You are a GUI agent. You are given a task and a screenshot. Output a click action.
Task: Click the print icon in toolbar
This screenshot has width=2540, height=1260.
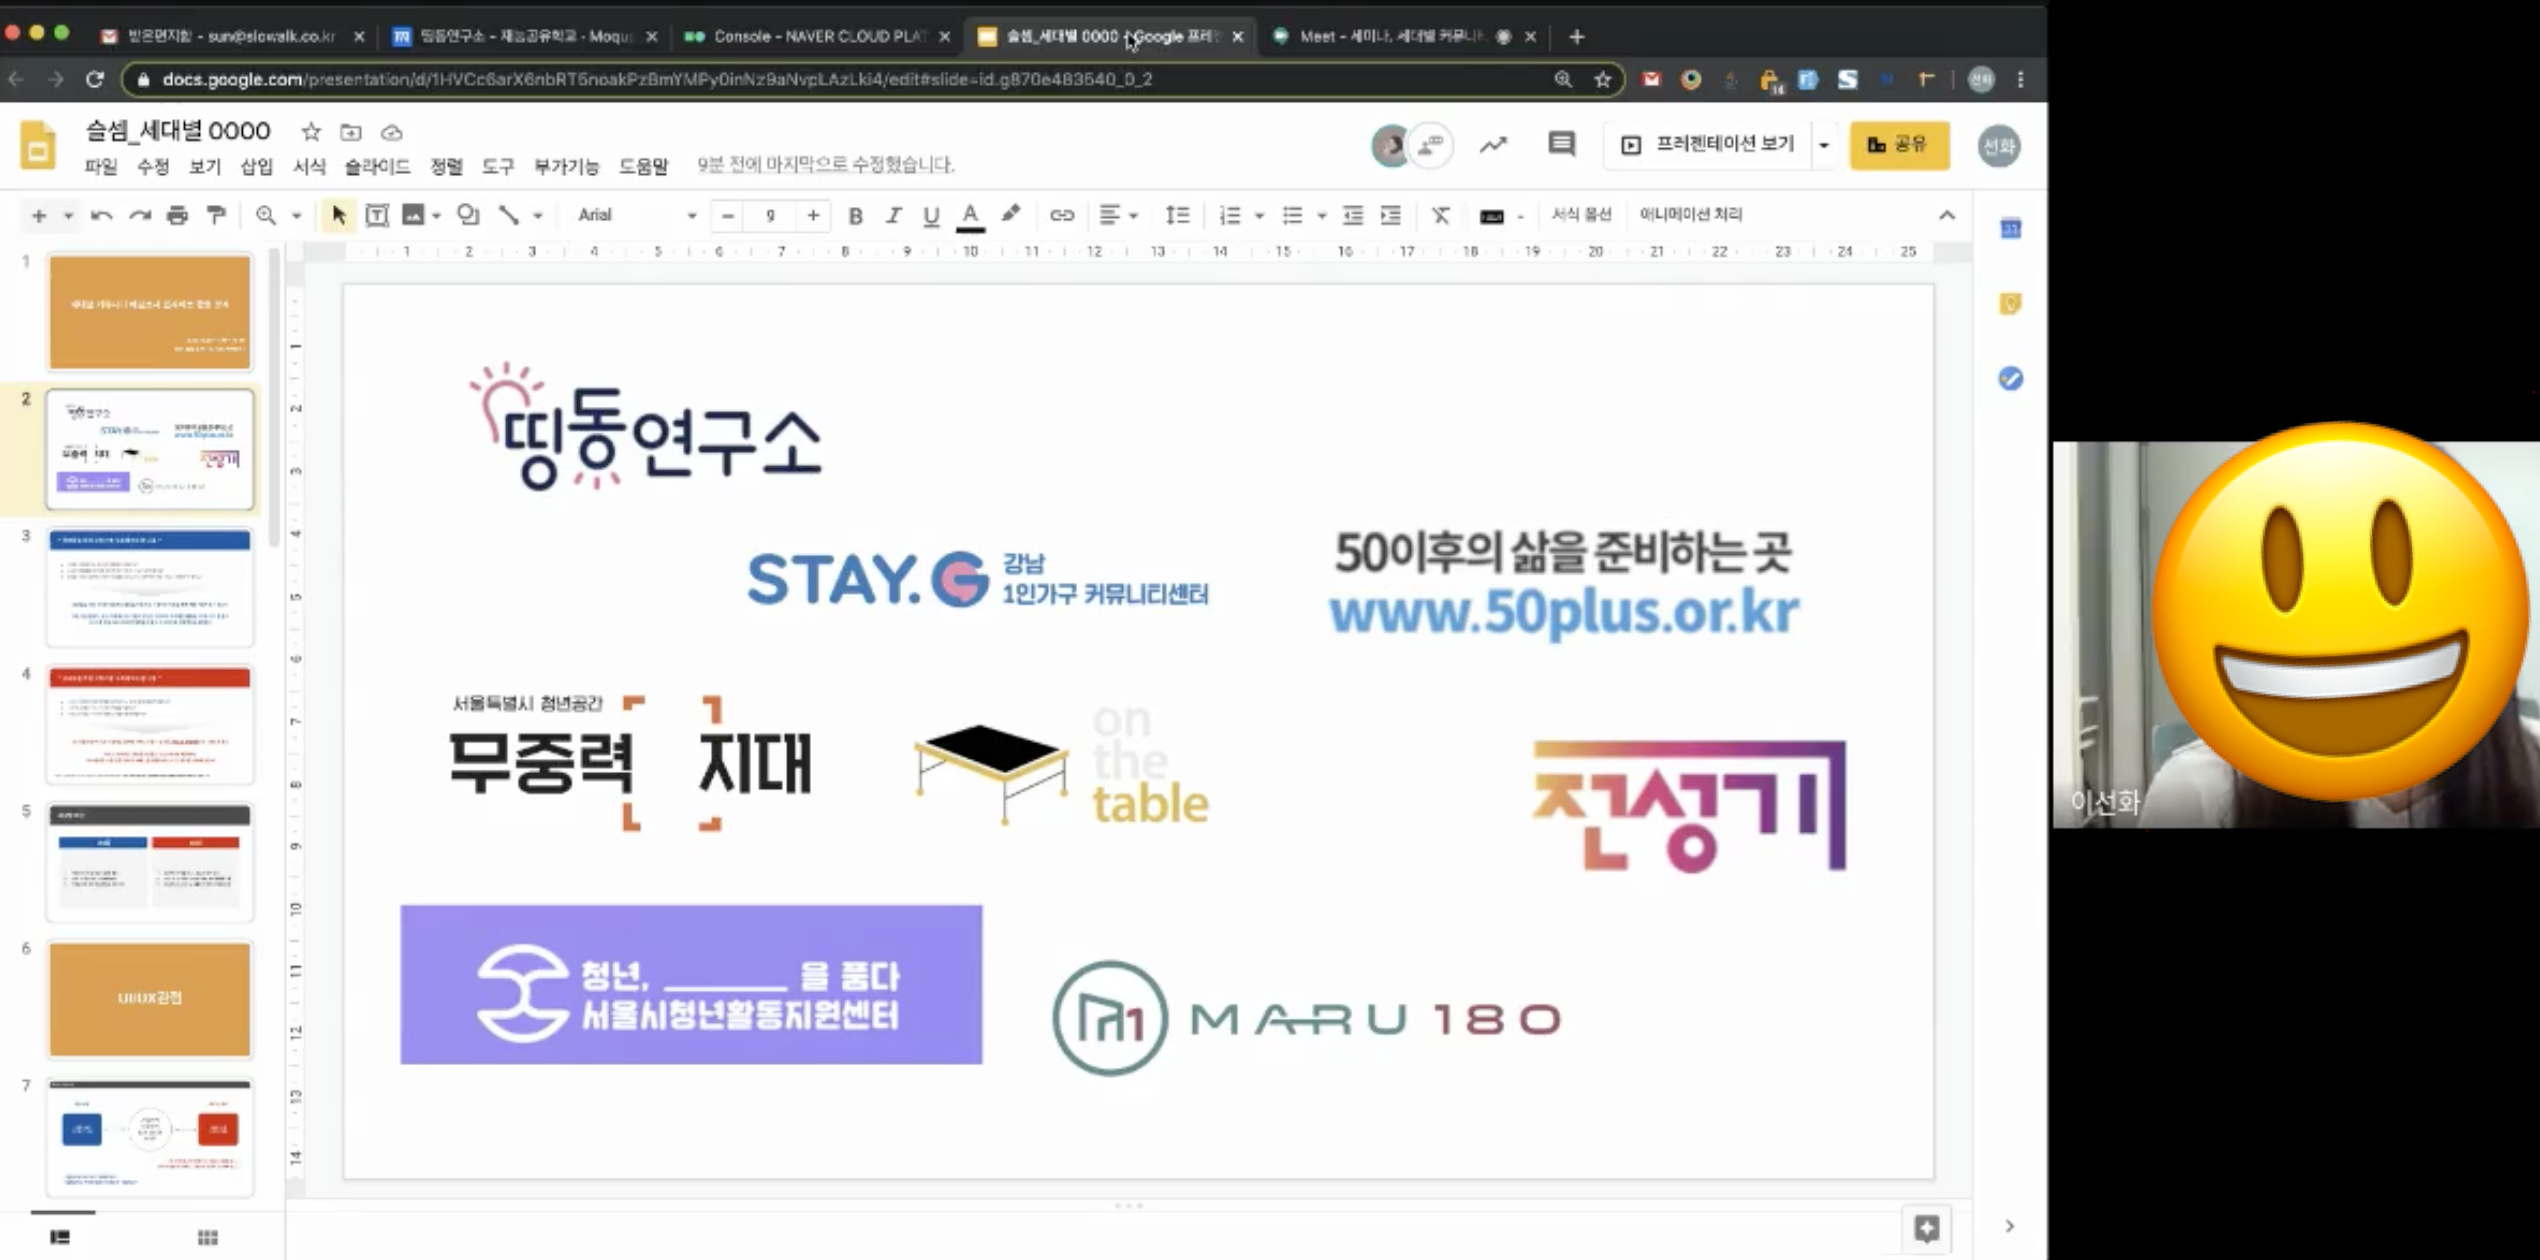(177, 215)
